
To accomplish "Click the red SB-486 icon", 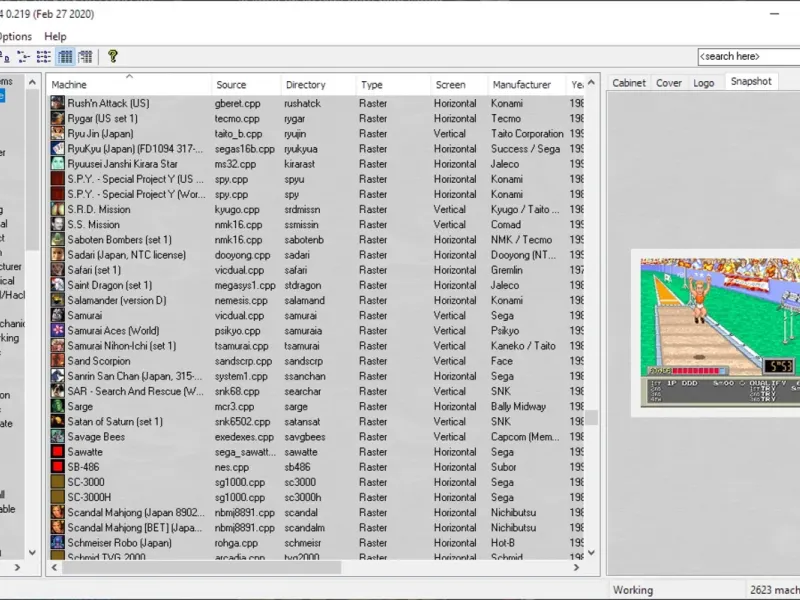I will 58,467.
